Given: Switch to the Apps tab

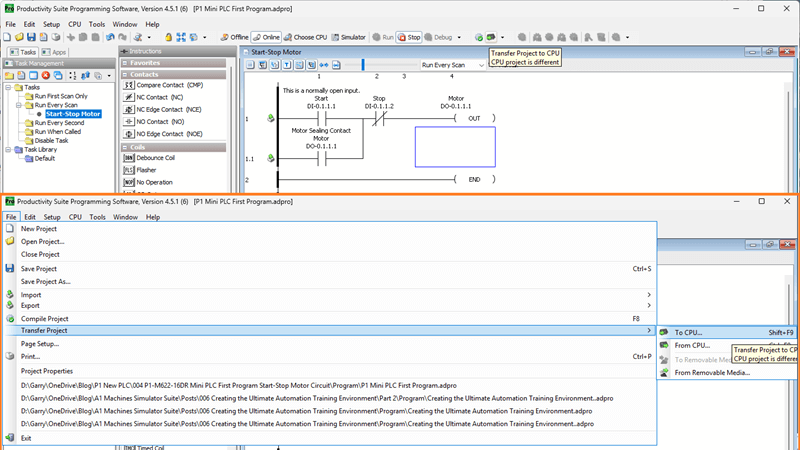Looking at the screenshot, I should click(55, 51).
